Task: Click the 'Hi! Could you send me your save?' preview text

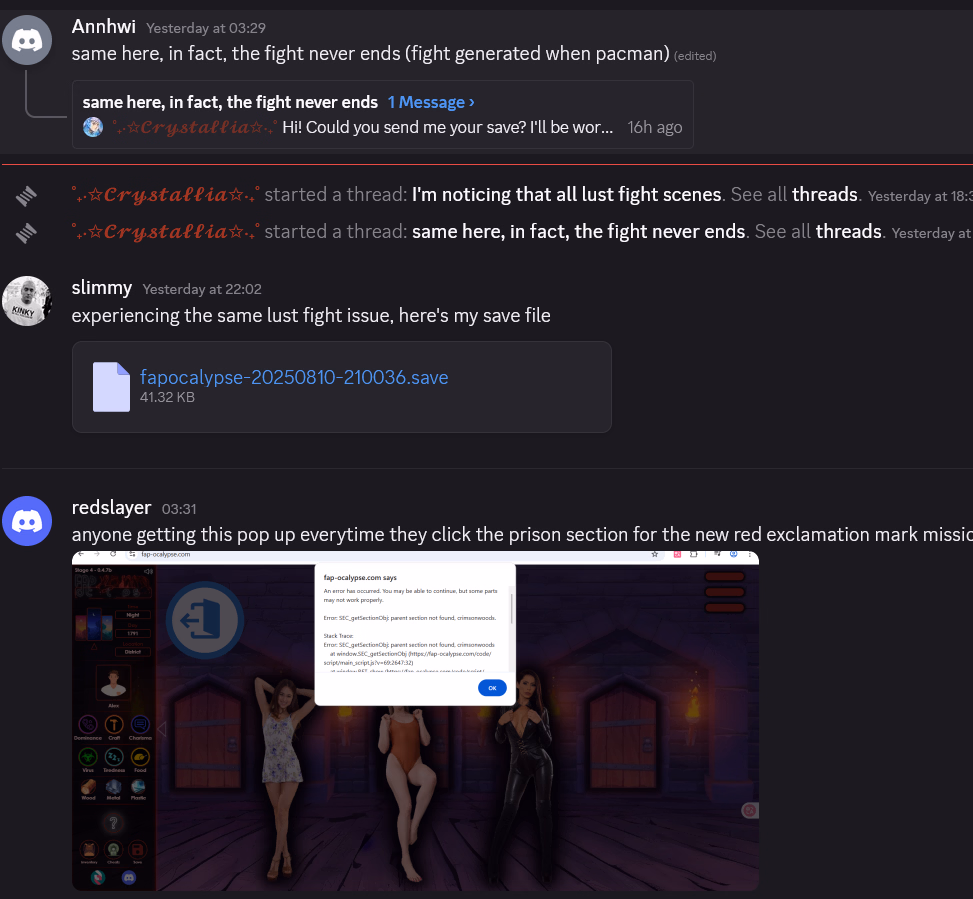Action: [x=447, y=127]
